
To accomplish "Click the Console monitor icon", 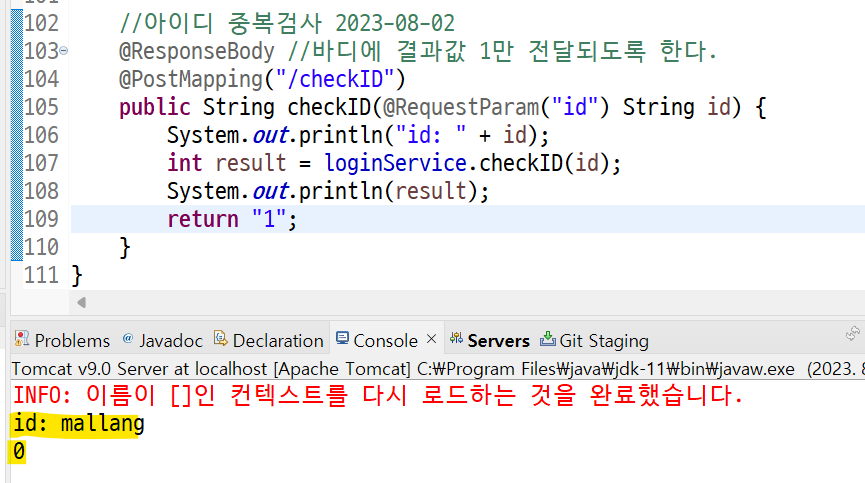I will [x=343, y=338].
